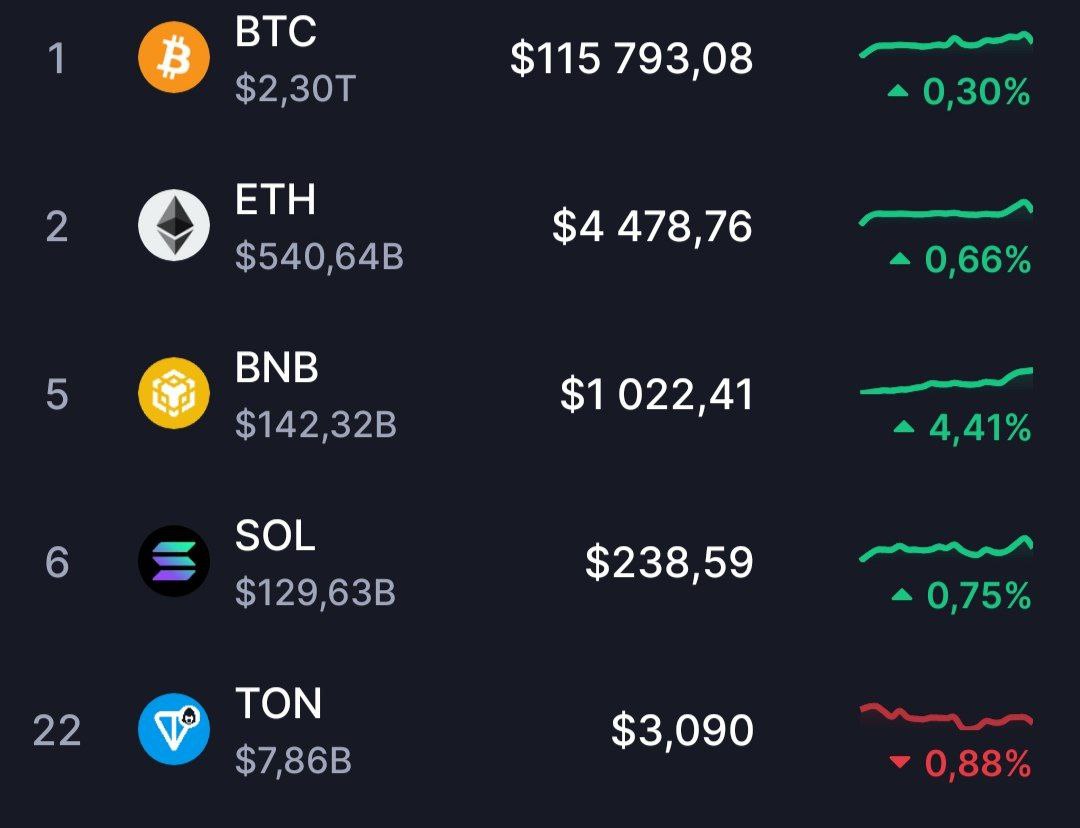Screen dimensions: 1080x828
Task: Tap the Ethereum diamond logo icon
Action: (174, 225)
